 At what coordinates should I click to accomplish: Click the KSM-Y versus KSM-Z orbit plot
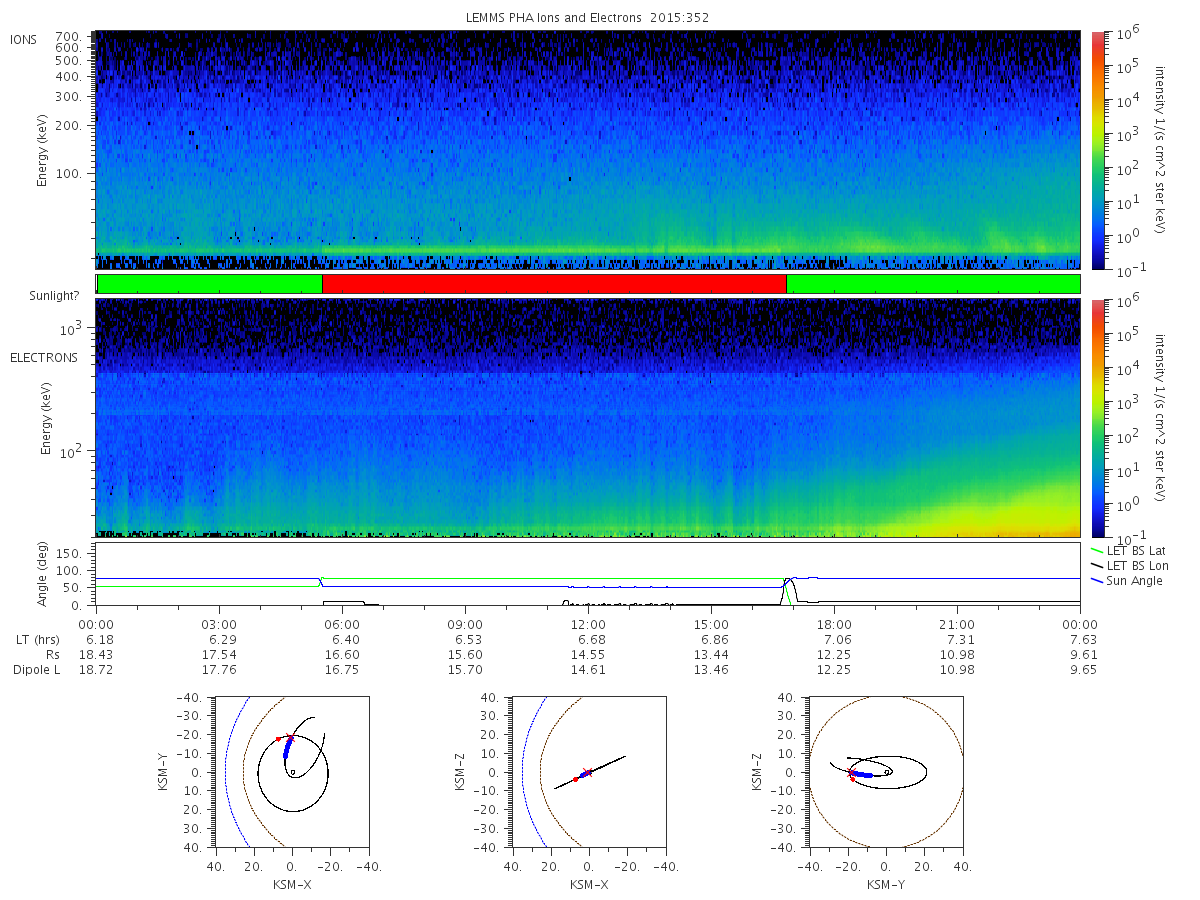tap(886, 772)
